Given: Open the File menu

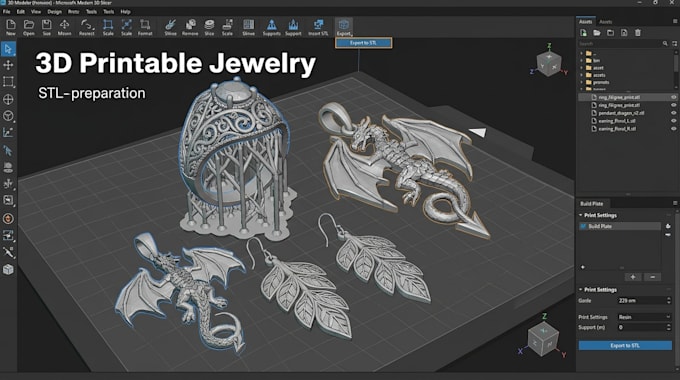Looking at the screenshot, I should tap(6, 12).
